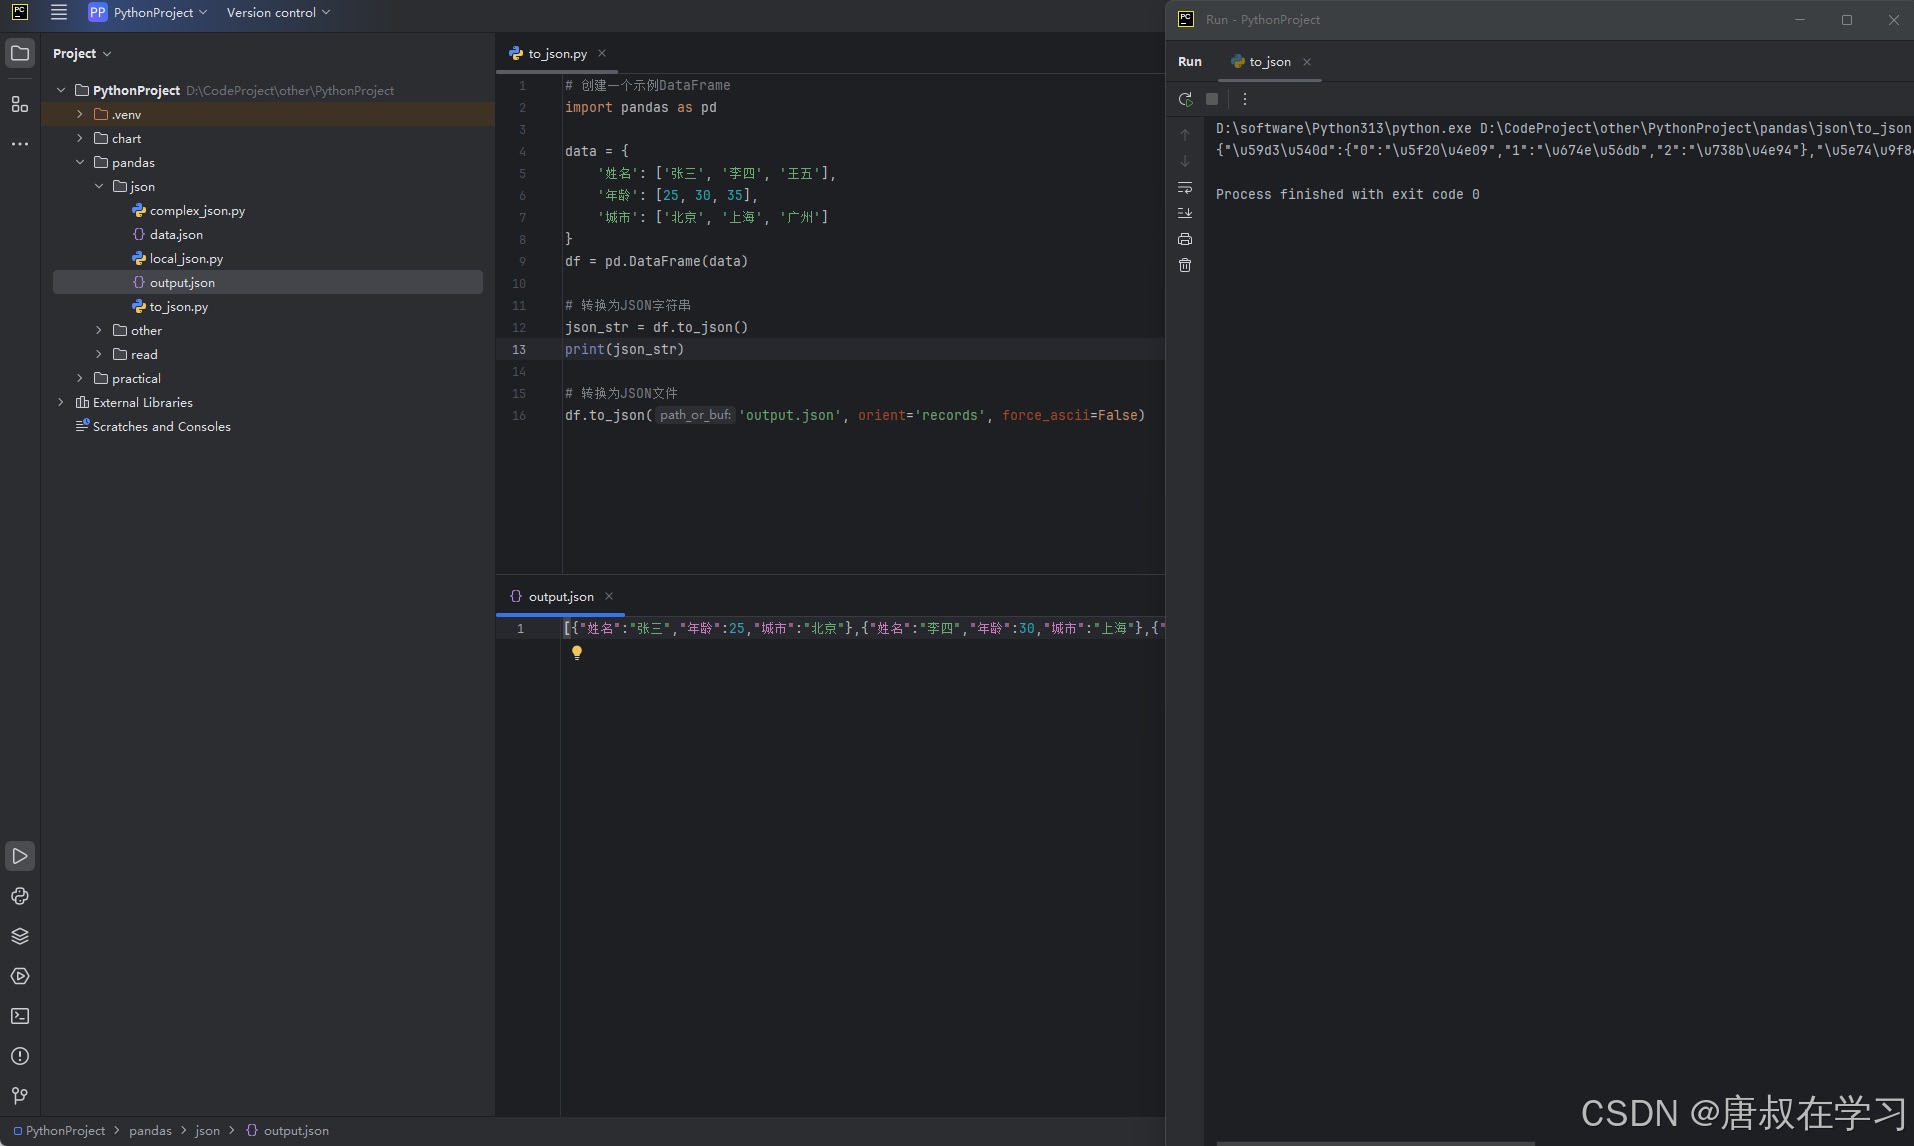Open to_json.py from project tree

coord(179,306)
